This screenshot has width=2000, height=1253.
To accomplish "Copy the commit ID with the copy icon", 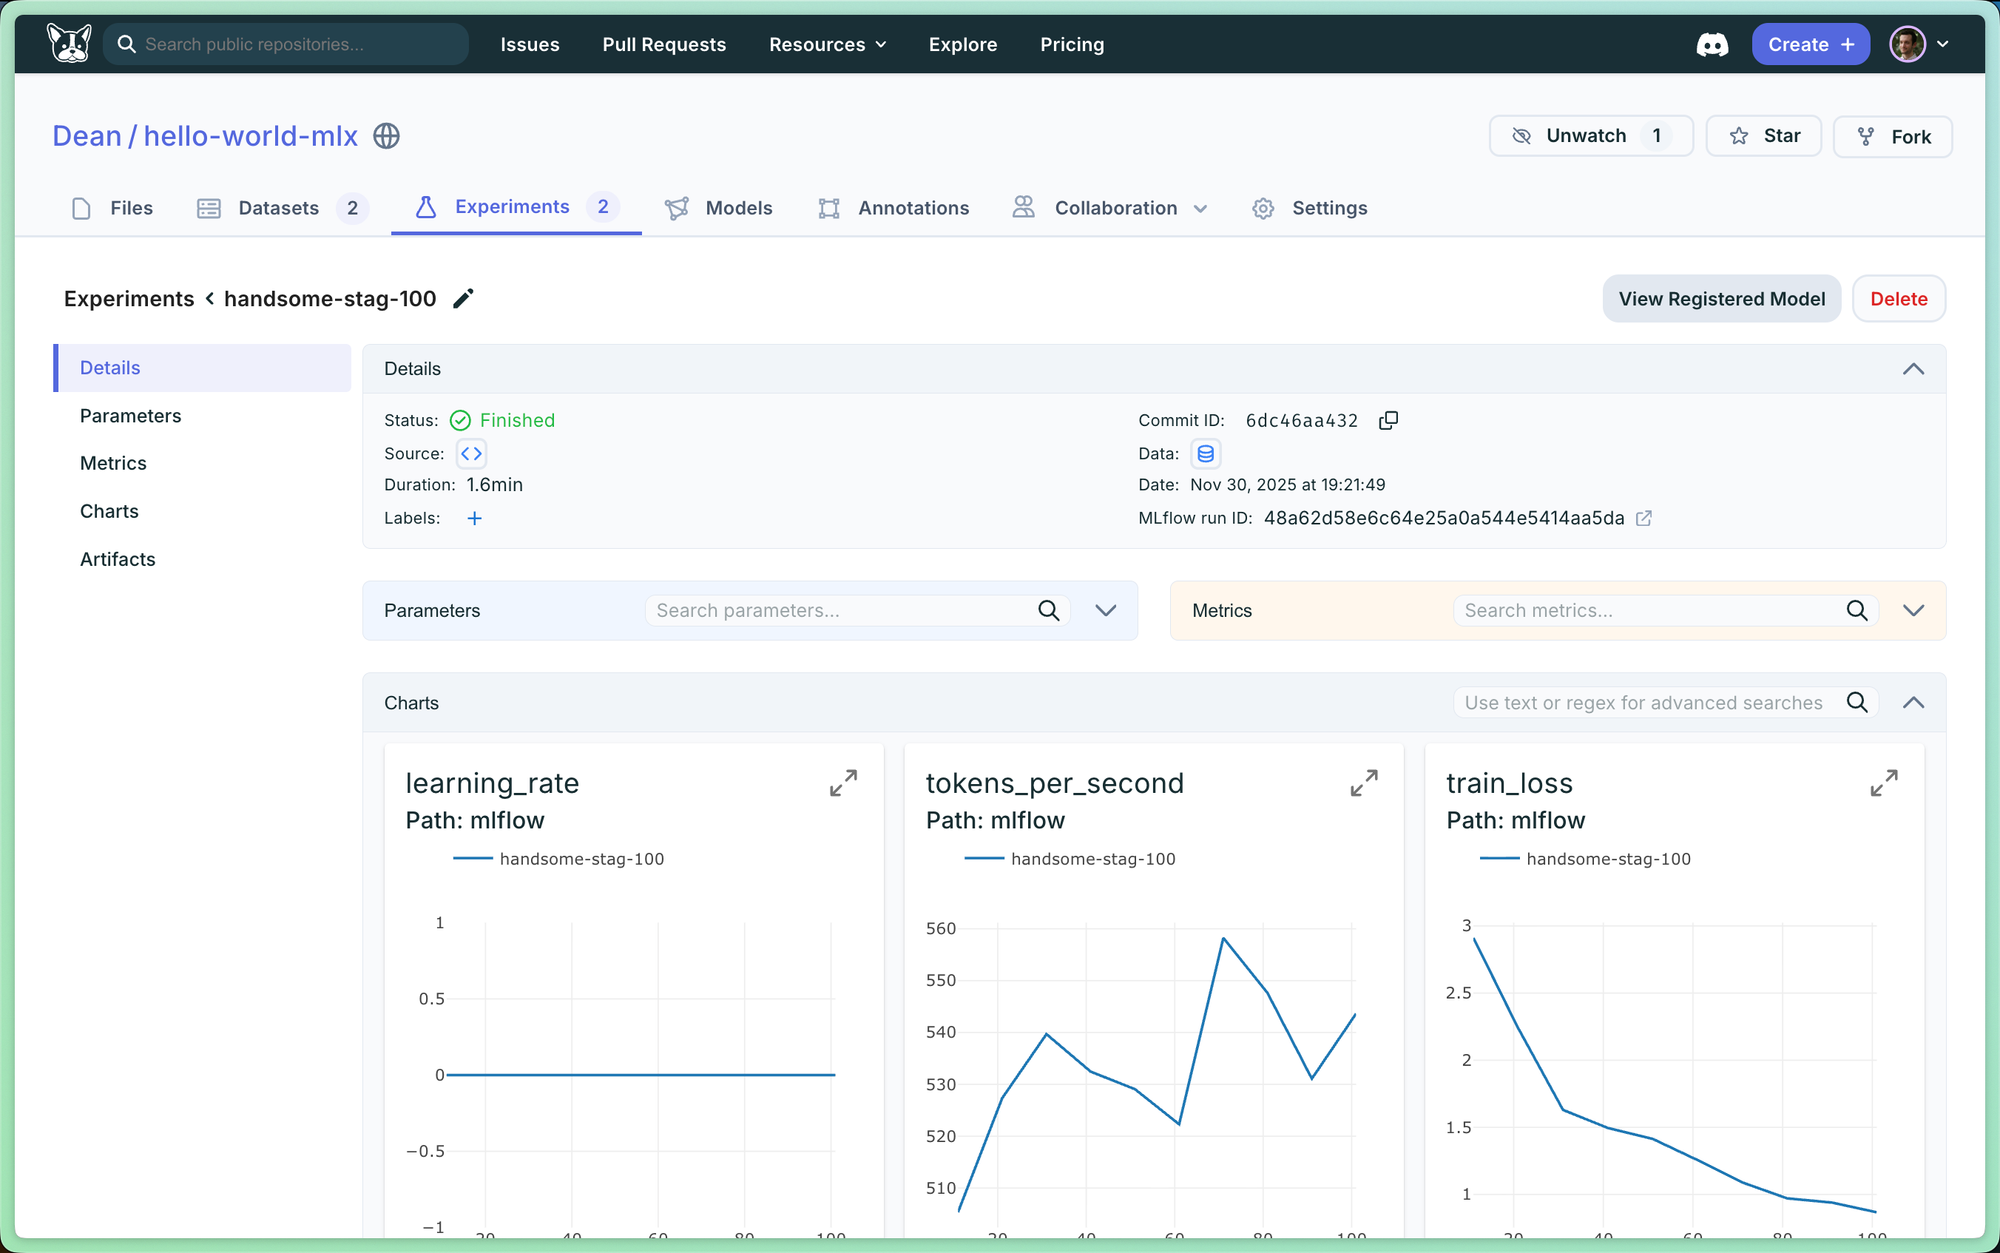I will coord(1388,420).
